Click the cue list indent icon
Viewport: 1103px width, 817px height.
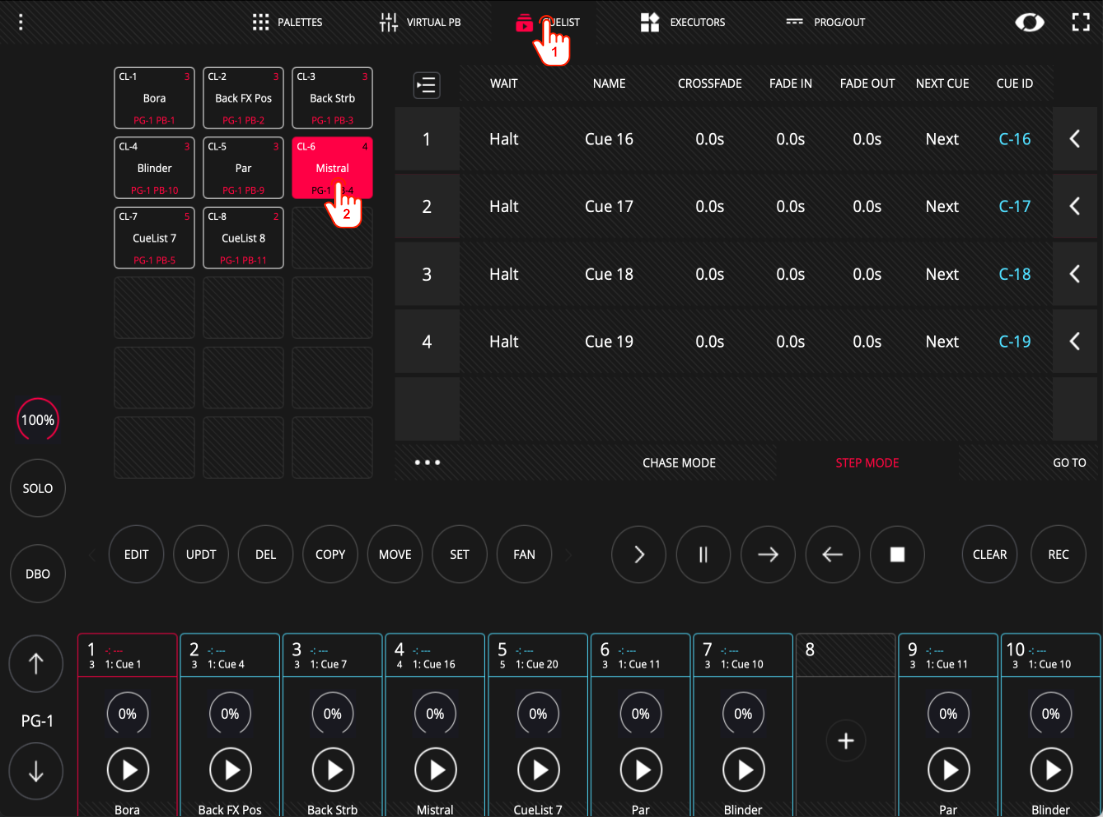pos(426,85)
